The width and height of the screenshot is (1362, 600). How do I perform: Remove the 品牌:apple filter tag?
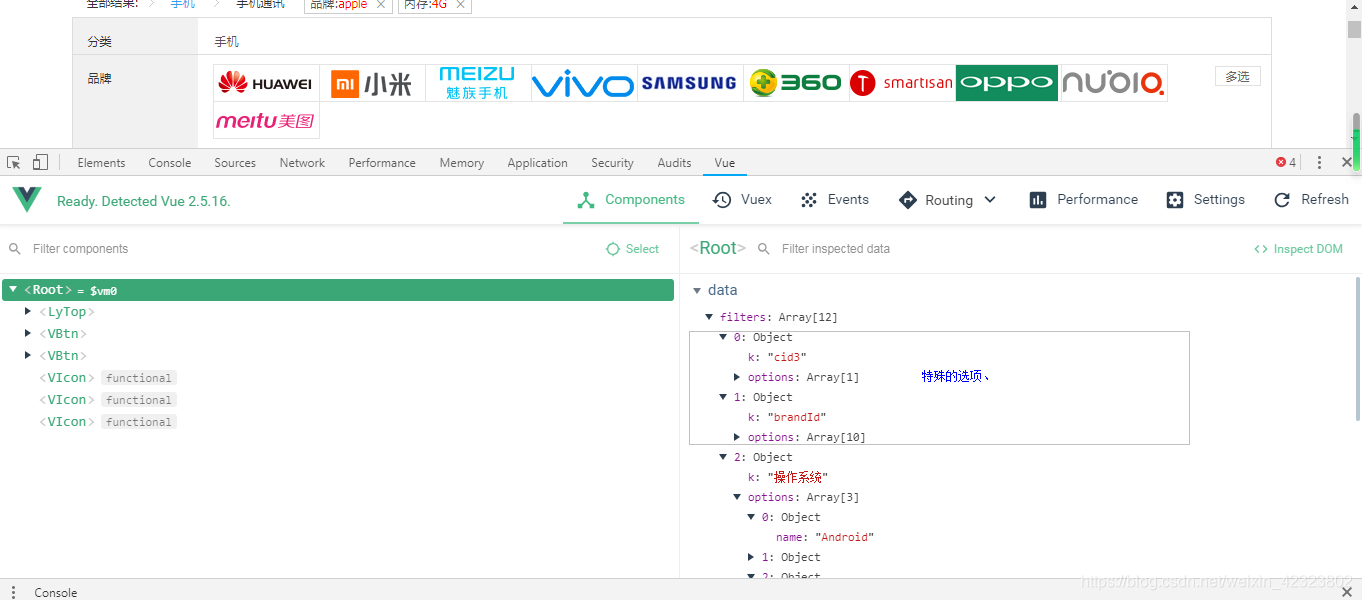(381, 5)
